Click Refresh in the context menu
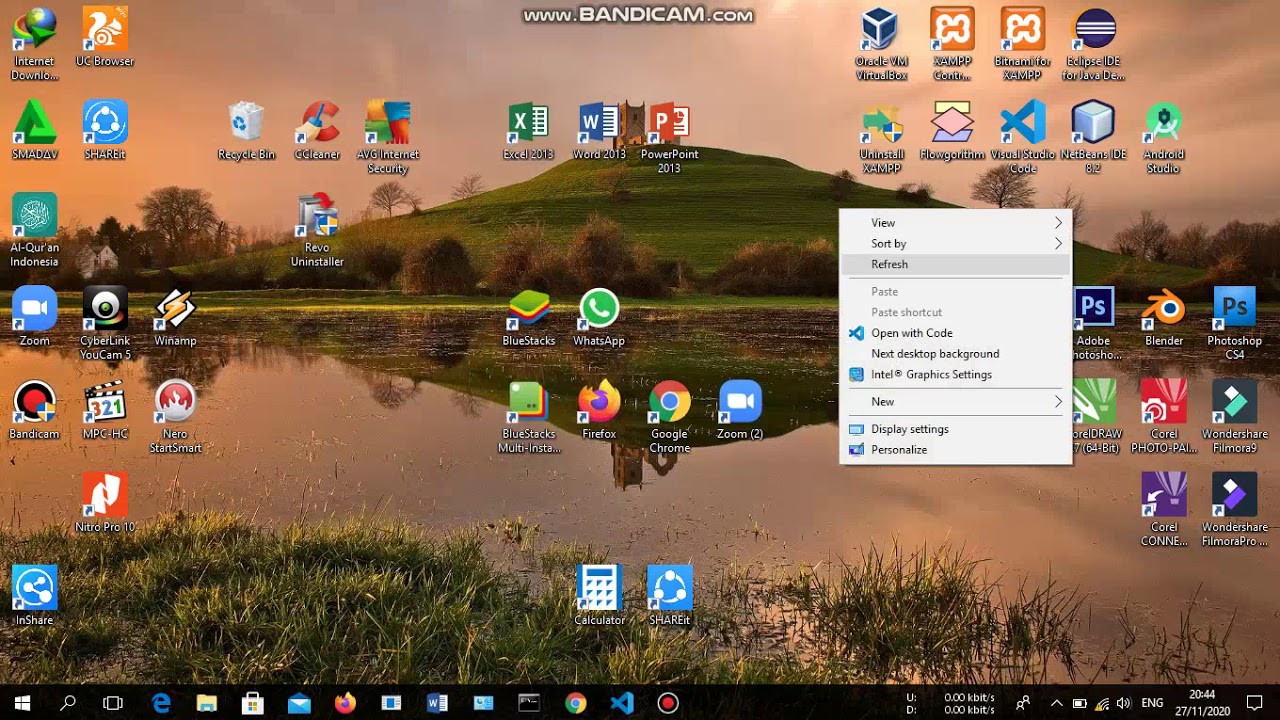The height and width of the screenshot is (720, 1280). coord(955,264)
